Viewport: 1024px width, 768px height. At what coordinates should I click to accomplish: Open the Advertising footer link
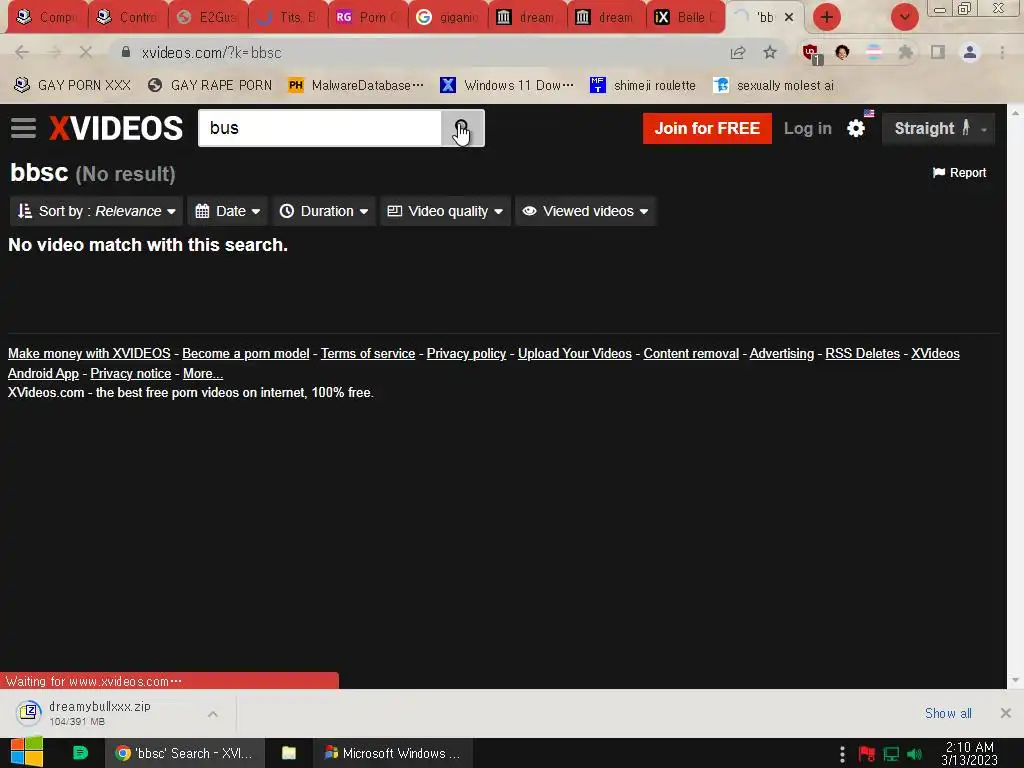point(782,353)
